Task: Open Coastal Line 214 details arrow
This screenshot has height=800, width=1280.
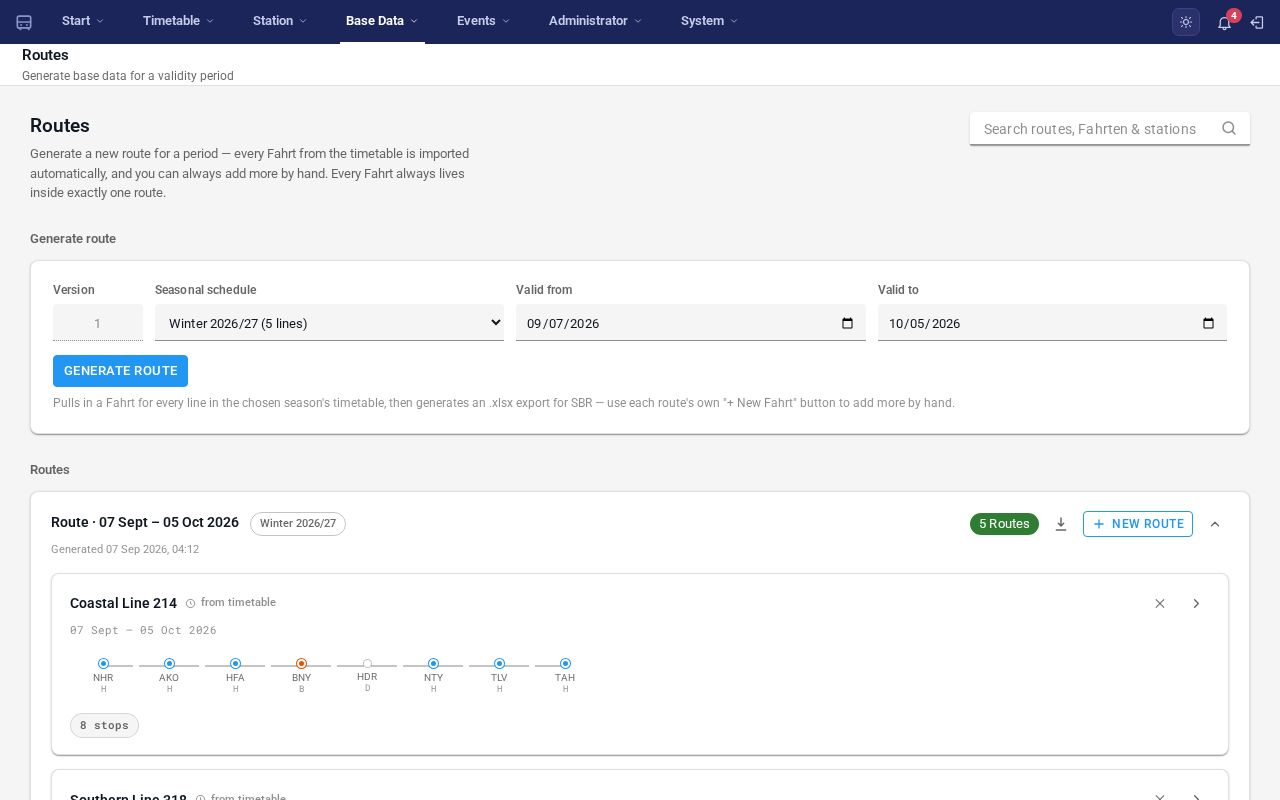Action: pos(1196,603)
